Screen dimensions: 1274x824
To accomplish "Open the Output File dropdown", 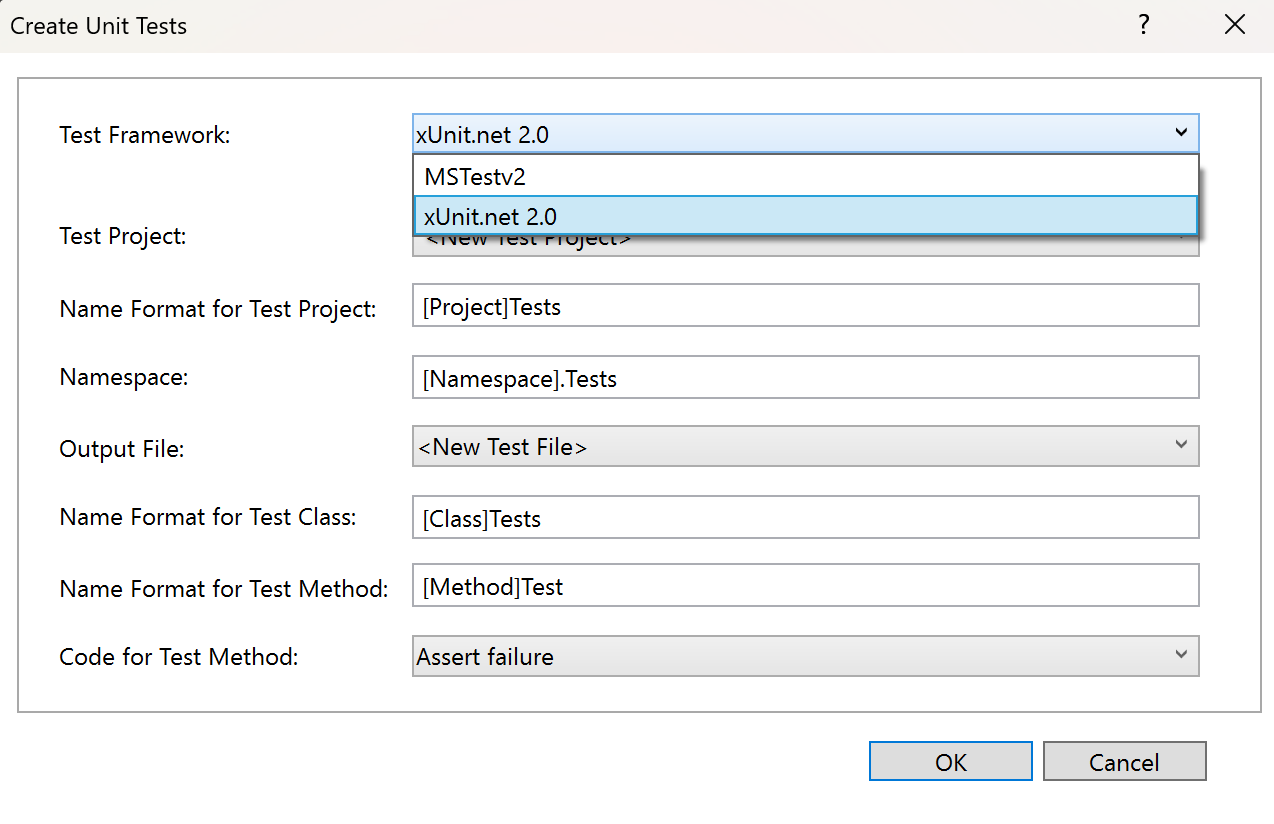I will point(805,447).
